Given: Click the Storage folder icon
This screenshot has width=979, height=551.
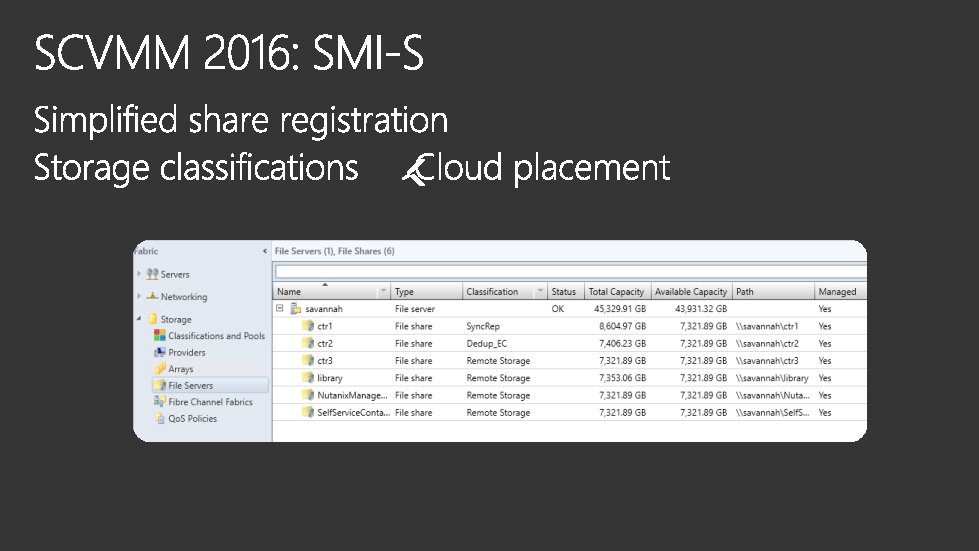Looking at the screenshot, I should point(153,319).
